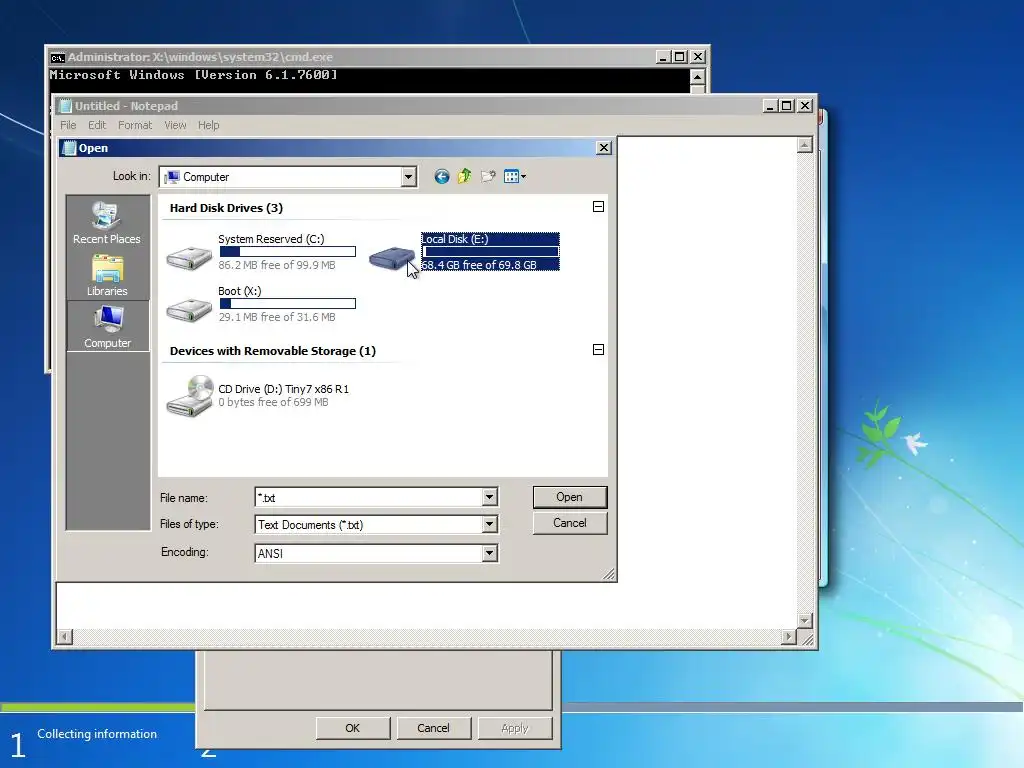The image size is (1024, 768).
Task: Click OK in background dialog
Action: 353,728
